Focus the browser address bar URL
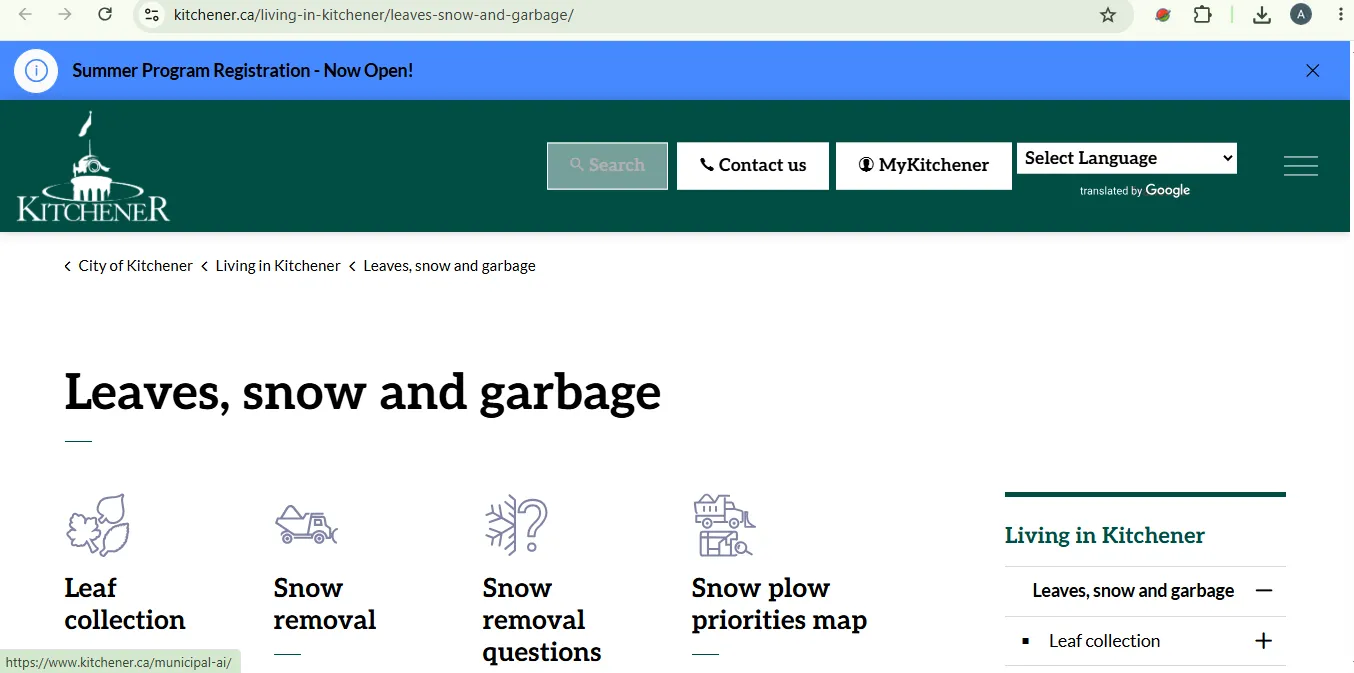The image size is (1354, 673). pos(374,15)
